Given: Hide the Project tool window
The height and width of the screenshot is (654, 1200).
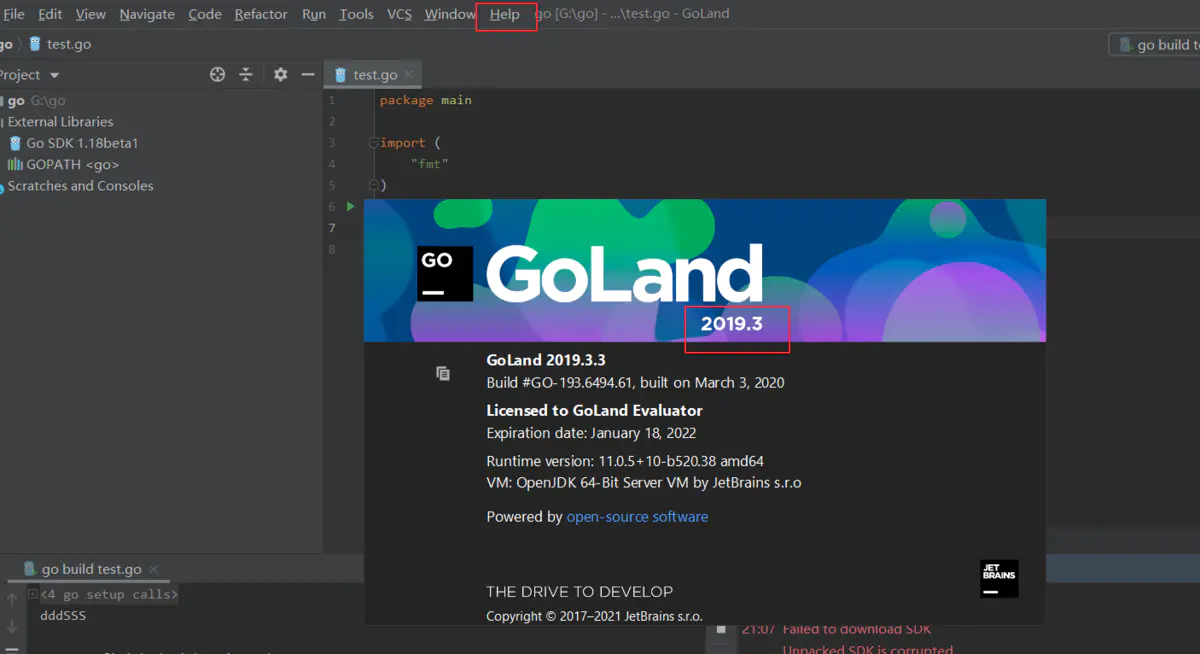Looking at the screenshot, I should [309, 75].
